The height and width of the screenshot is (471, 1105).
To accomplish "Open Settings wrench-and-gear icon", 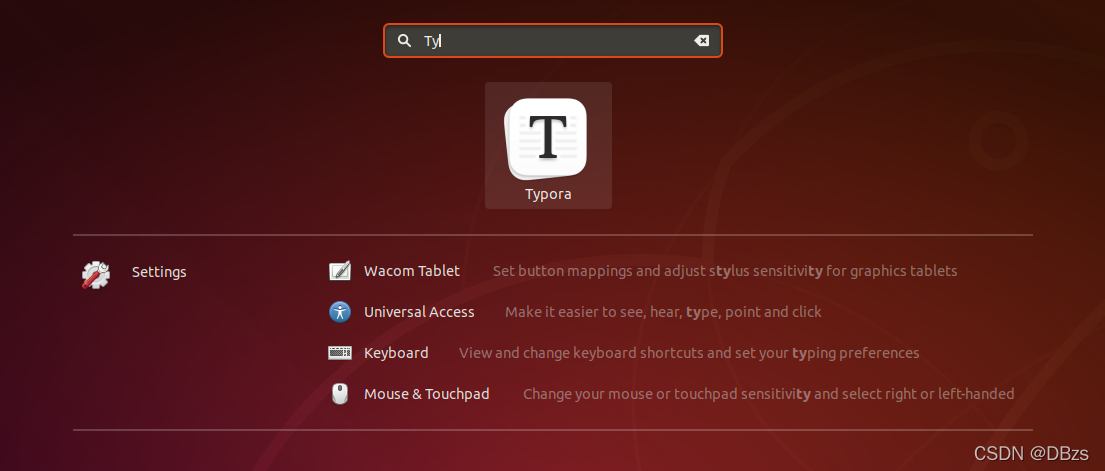I will 96,274.
